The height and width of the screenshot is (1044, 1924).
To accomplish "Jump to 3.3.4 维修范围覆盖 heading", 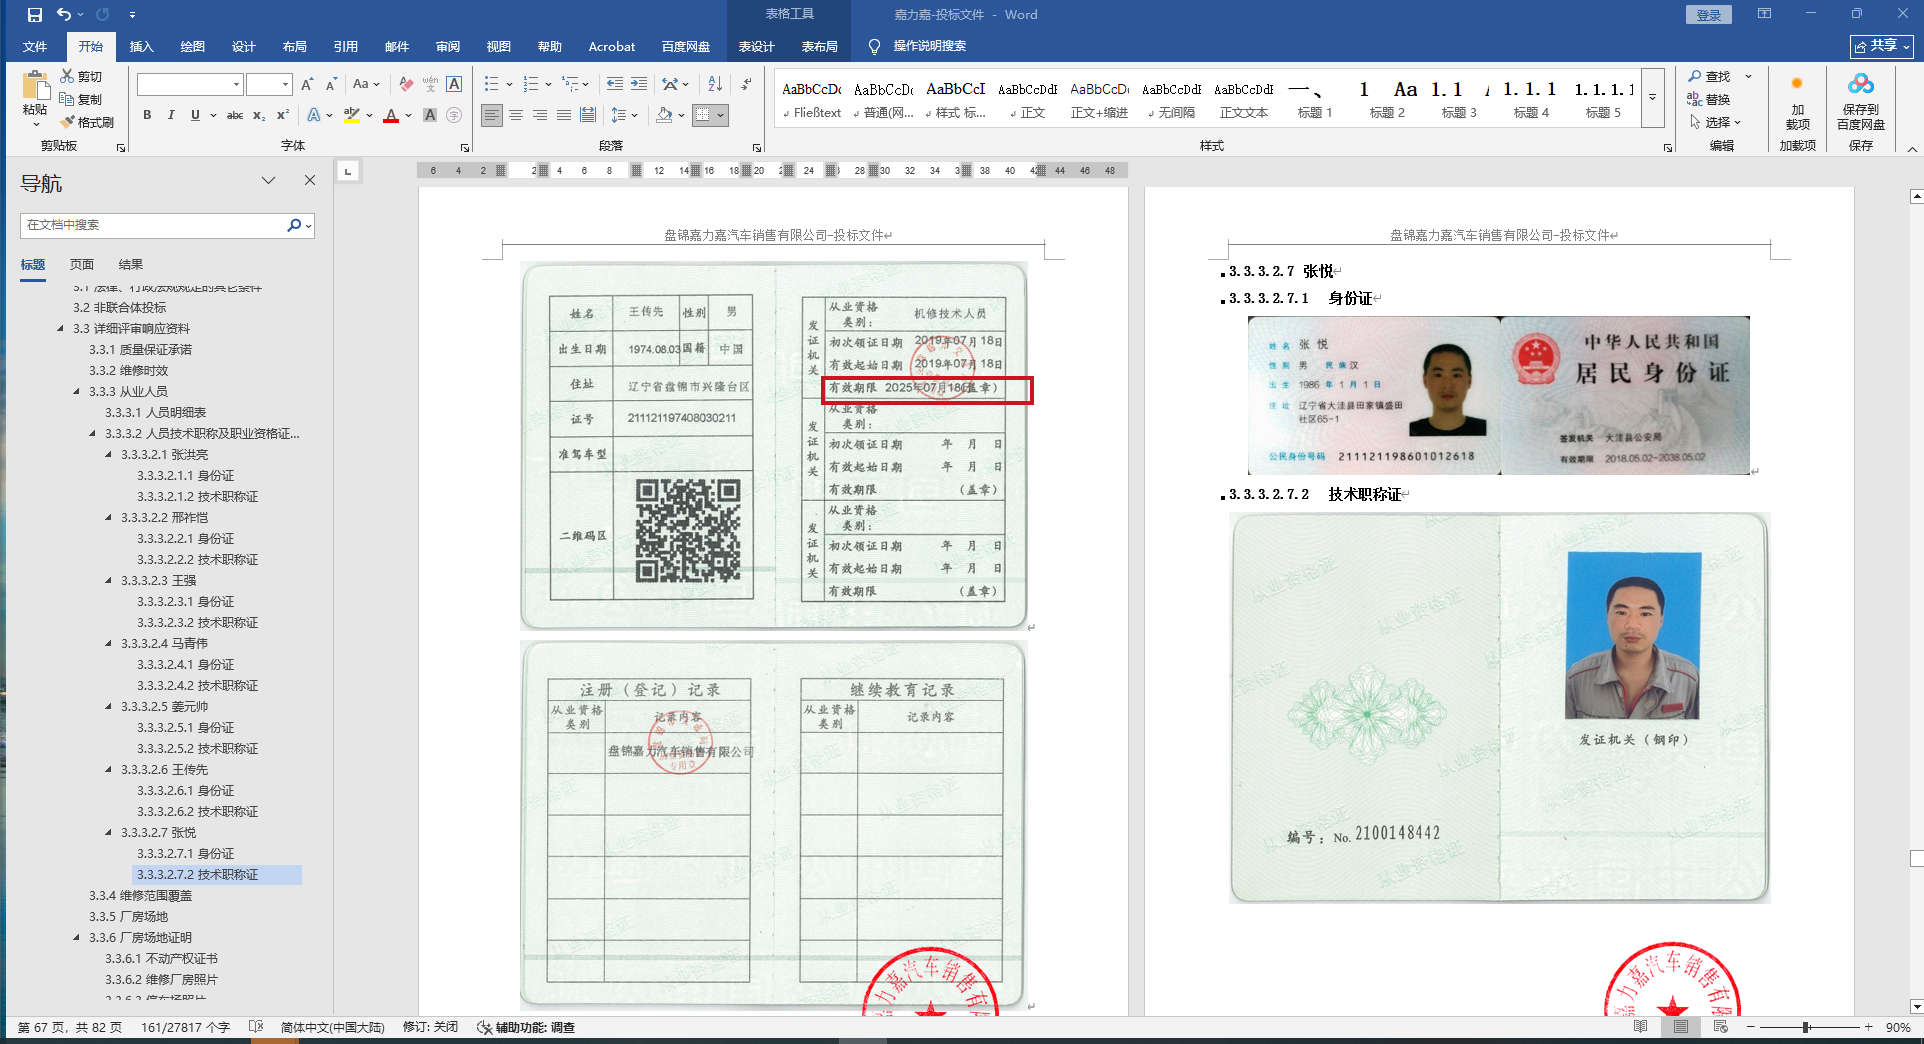I will pos(140,895).
